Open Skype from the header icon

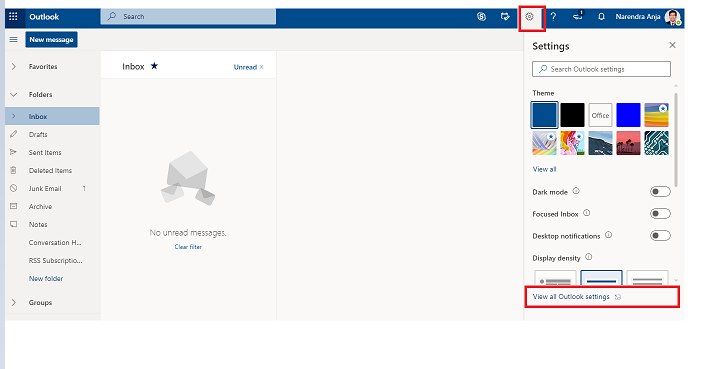[481, 17]
